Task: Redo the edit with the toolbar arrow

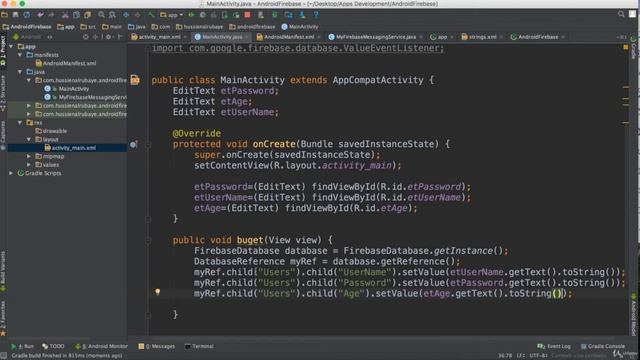Action: tap(51, 15)
